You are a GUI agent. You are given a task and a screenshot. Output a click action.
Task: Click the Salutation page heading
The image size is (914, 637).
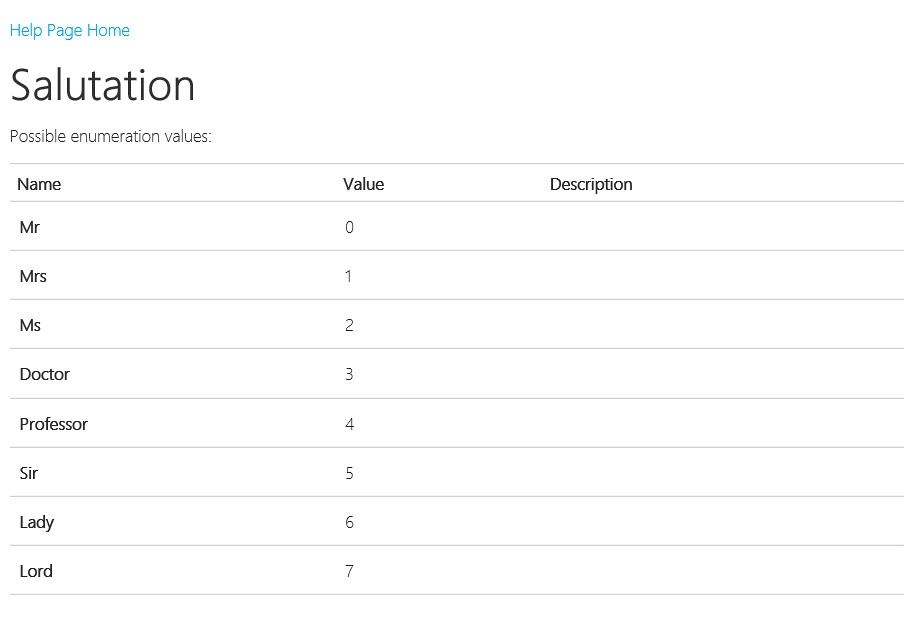103,86
